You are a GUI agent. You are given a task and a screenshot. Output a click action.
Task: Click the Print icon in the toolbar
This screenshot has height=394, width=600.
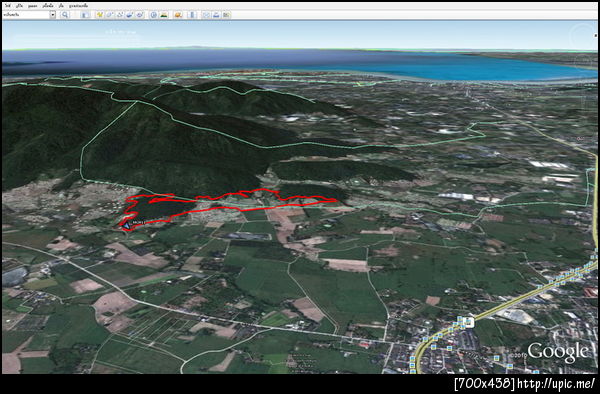pos(216,15)
